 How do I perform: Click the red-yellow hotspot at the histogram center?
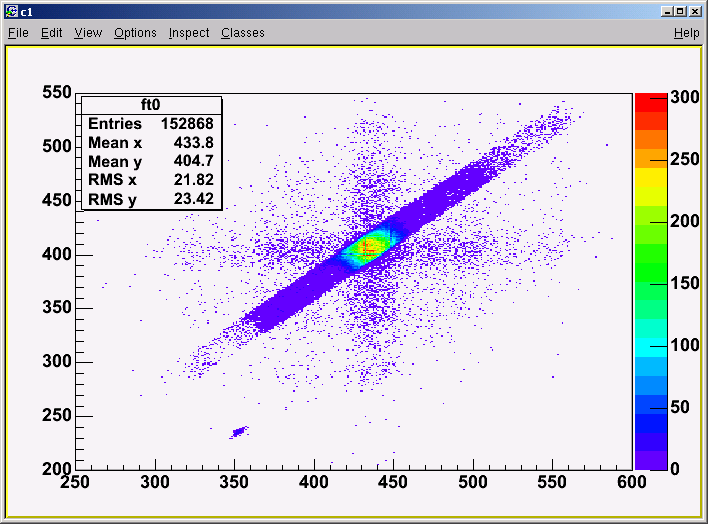point(368,247)
